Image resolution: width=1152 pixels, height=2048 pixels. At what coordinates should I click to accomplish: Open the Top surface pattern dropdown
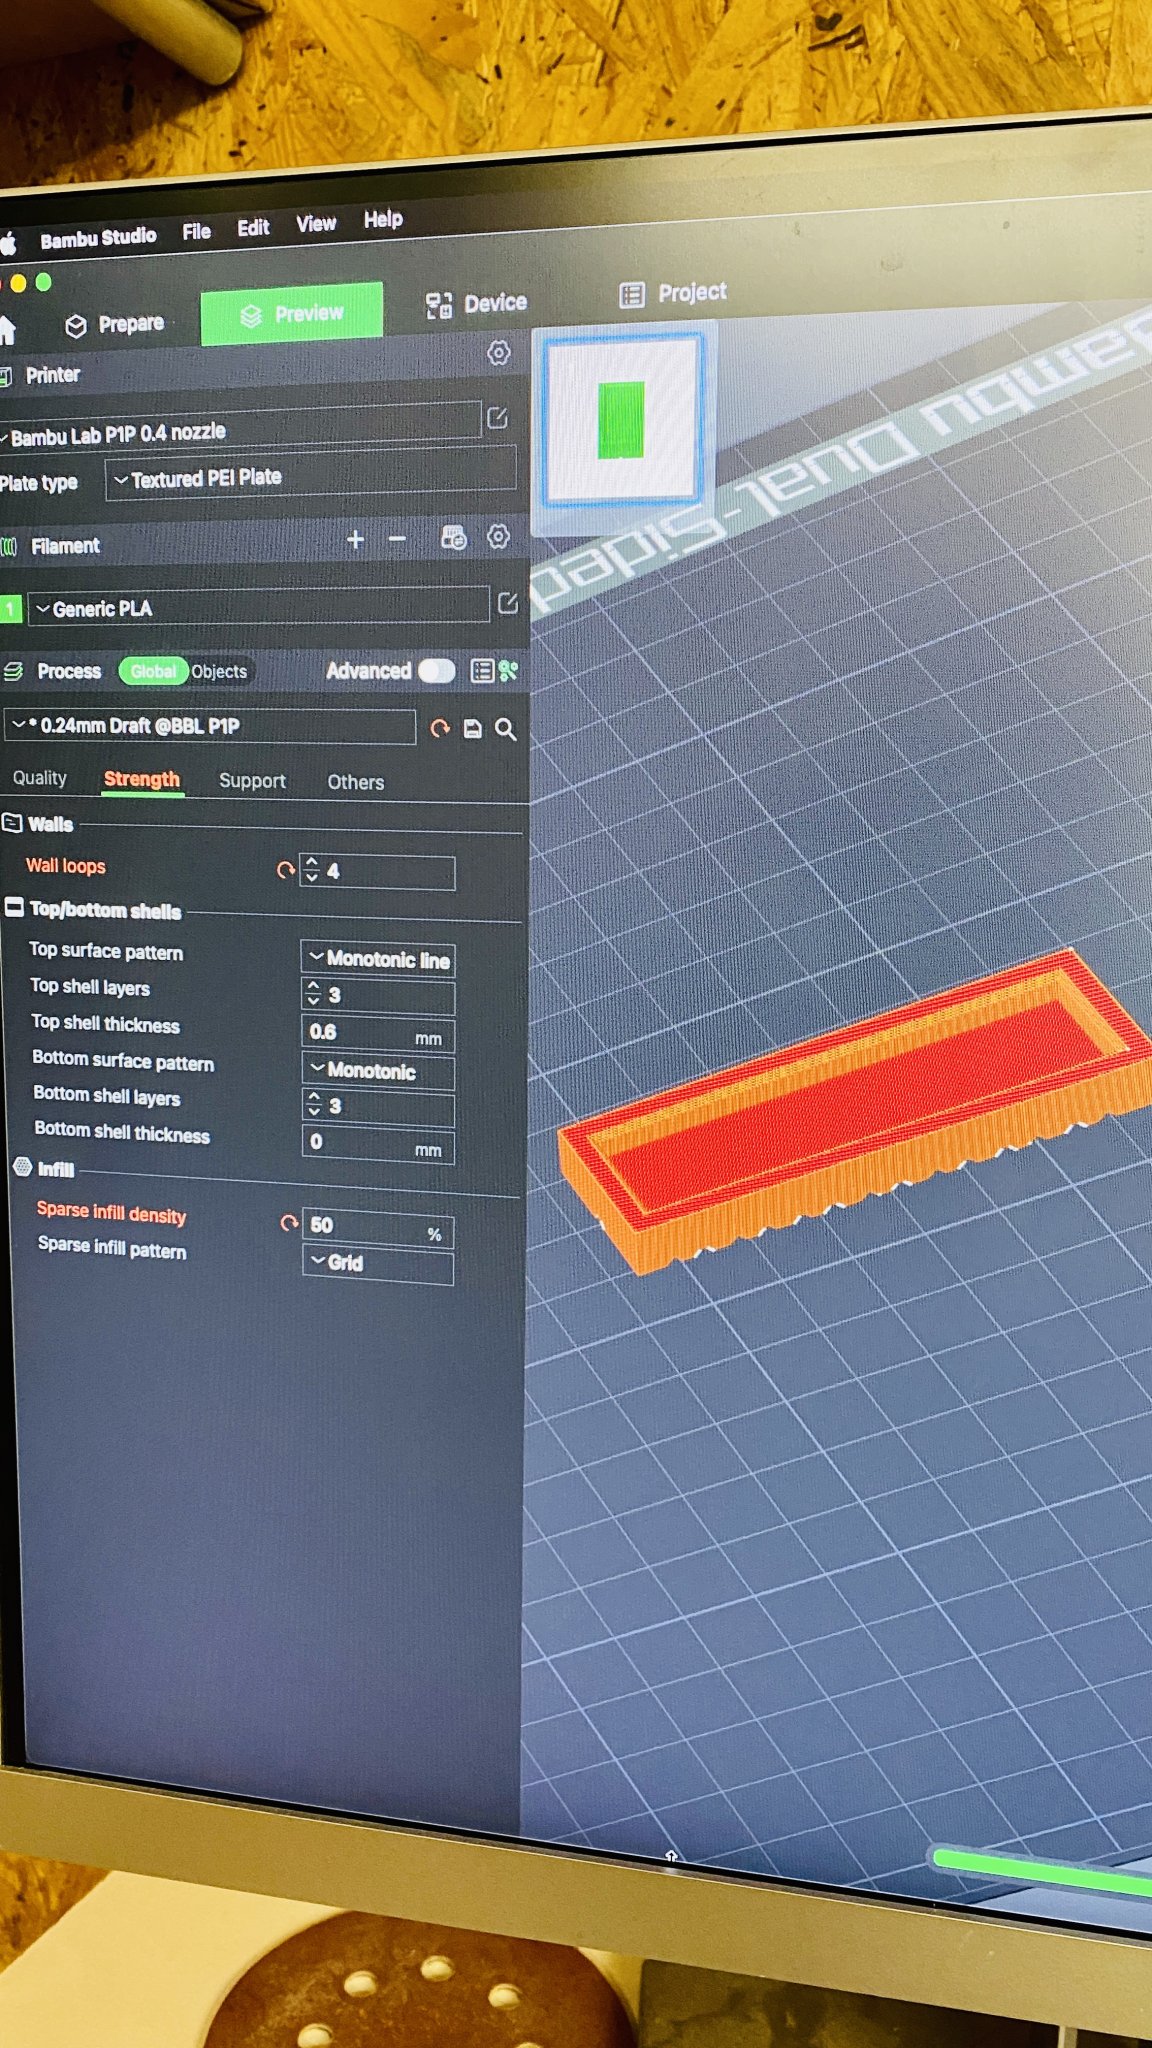(378, 959)
